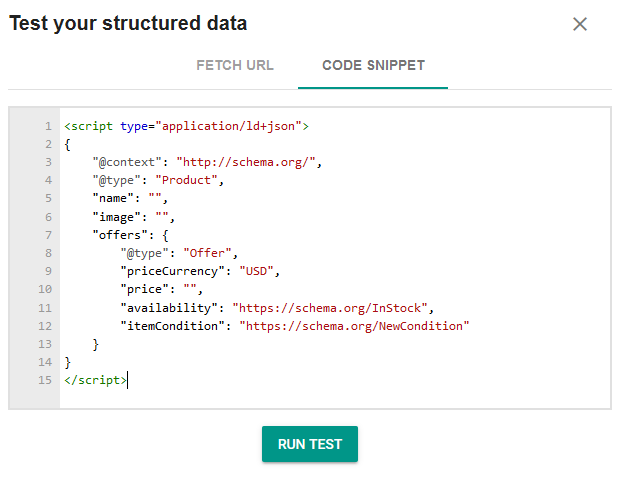
Task: Switch to the FETCH URL tab
Action: pyautogui.click(x=235, y=66)
